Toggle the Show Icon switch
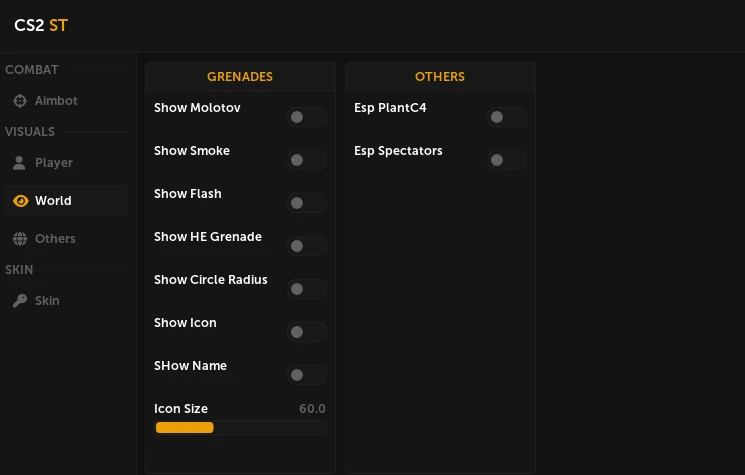The height and width of the screenshot is (475, 745). [x=306, y=332]
